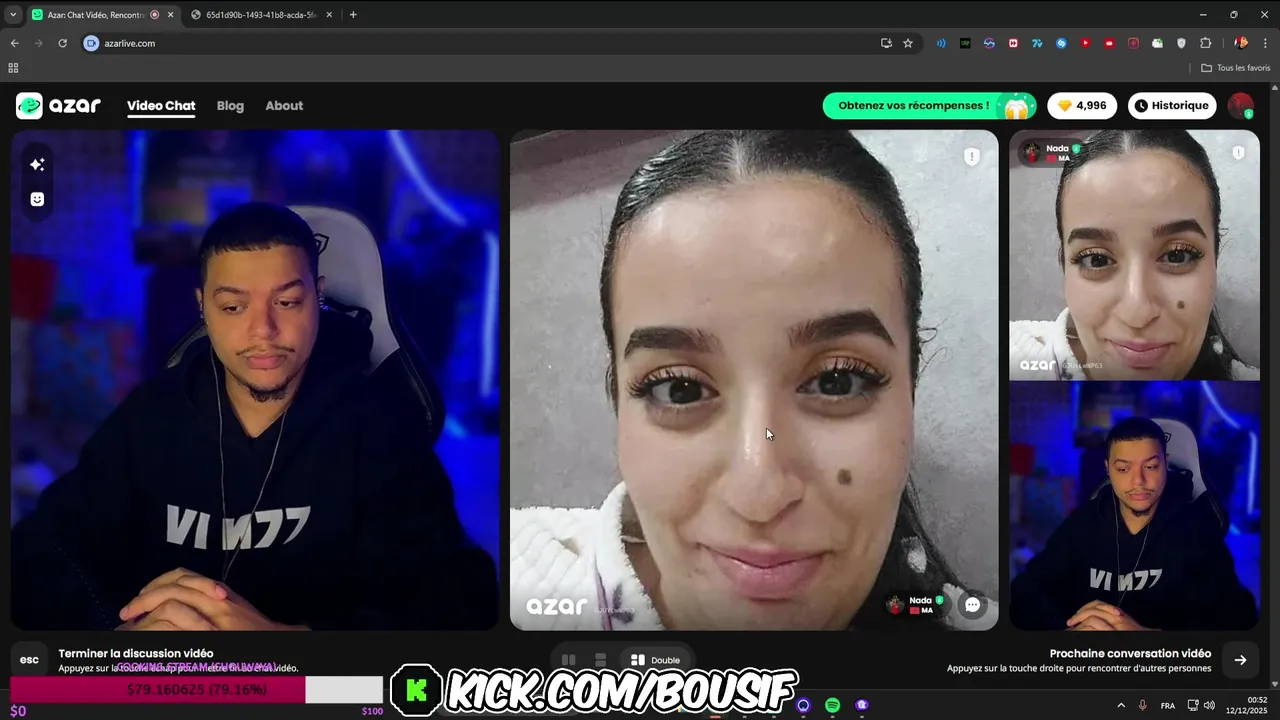Open the Chrome three-dot menu
The image size is (1280, 720).
point(1265,43)
